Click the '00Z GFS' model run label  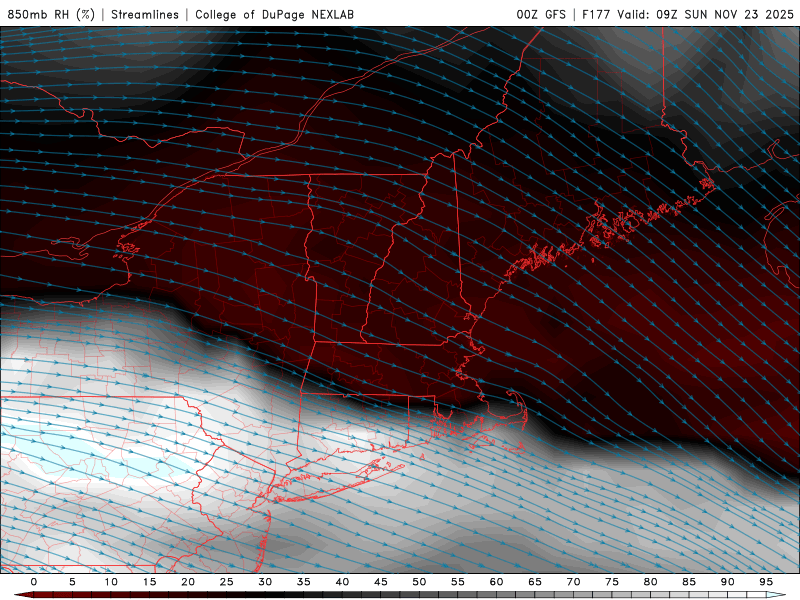(x=541, y=14)
